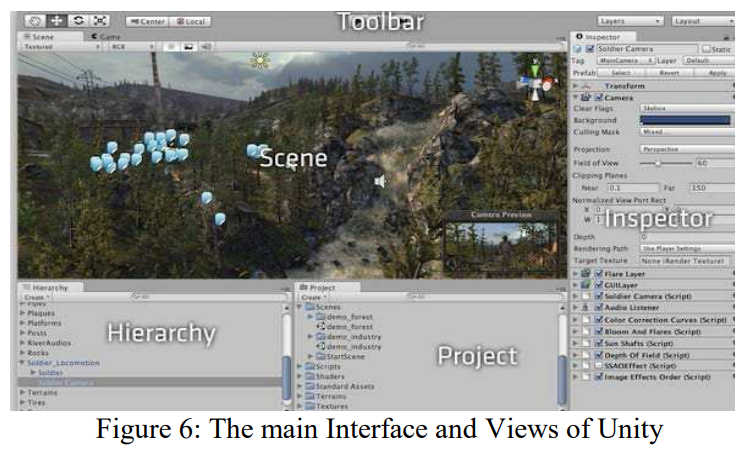Toggle scene lighting with the sun button
This screenshot has width=740, height=450.
[171, 47]
